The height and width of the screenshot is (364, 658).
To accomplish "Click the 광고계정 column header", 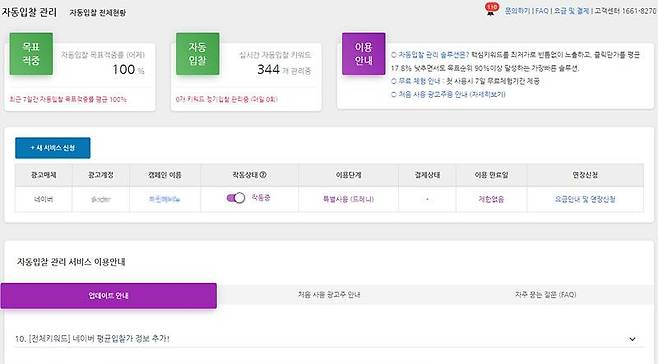I will [x=101, y=175].
